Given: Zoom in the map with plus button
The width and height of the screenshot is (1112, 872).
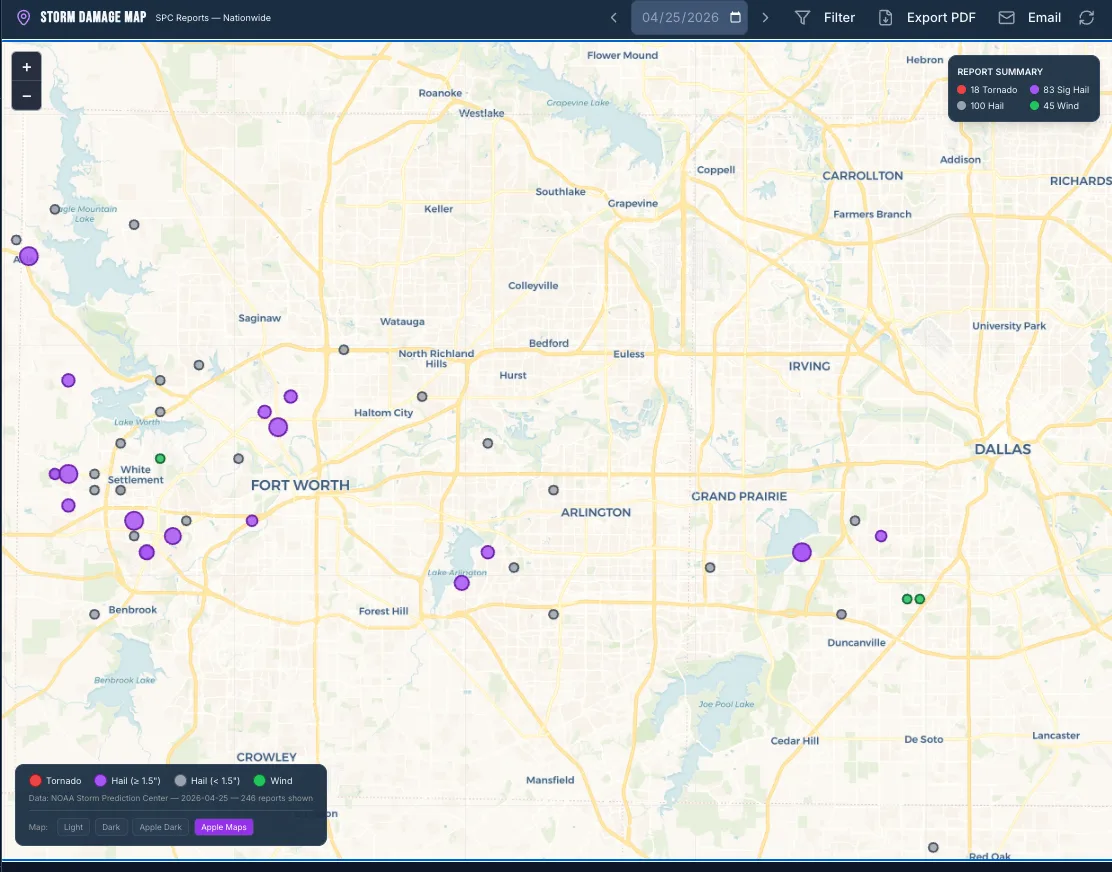Looking at the screenshot, I should [26, 67].
